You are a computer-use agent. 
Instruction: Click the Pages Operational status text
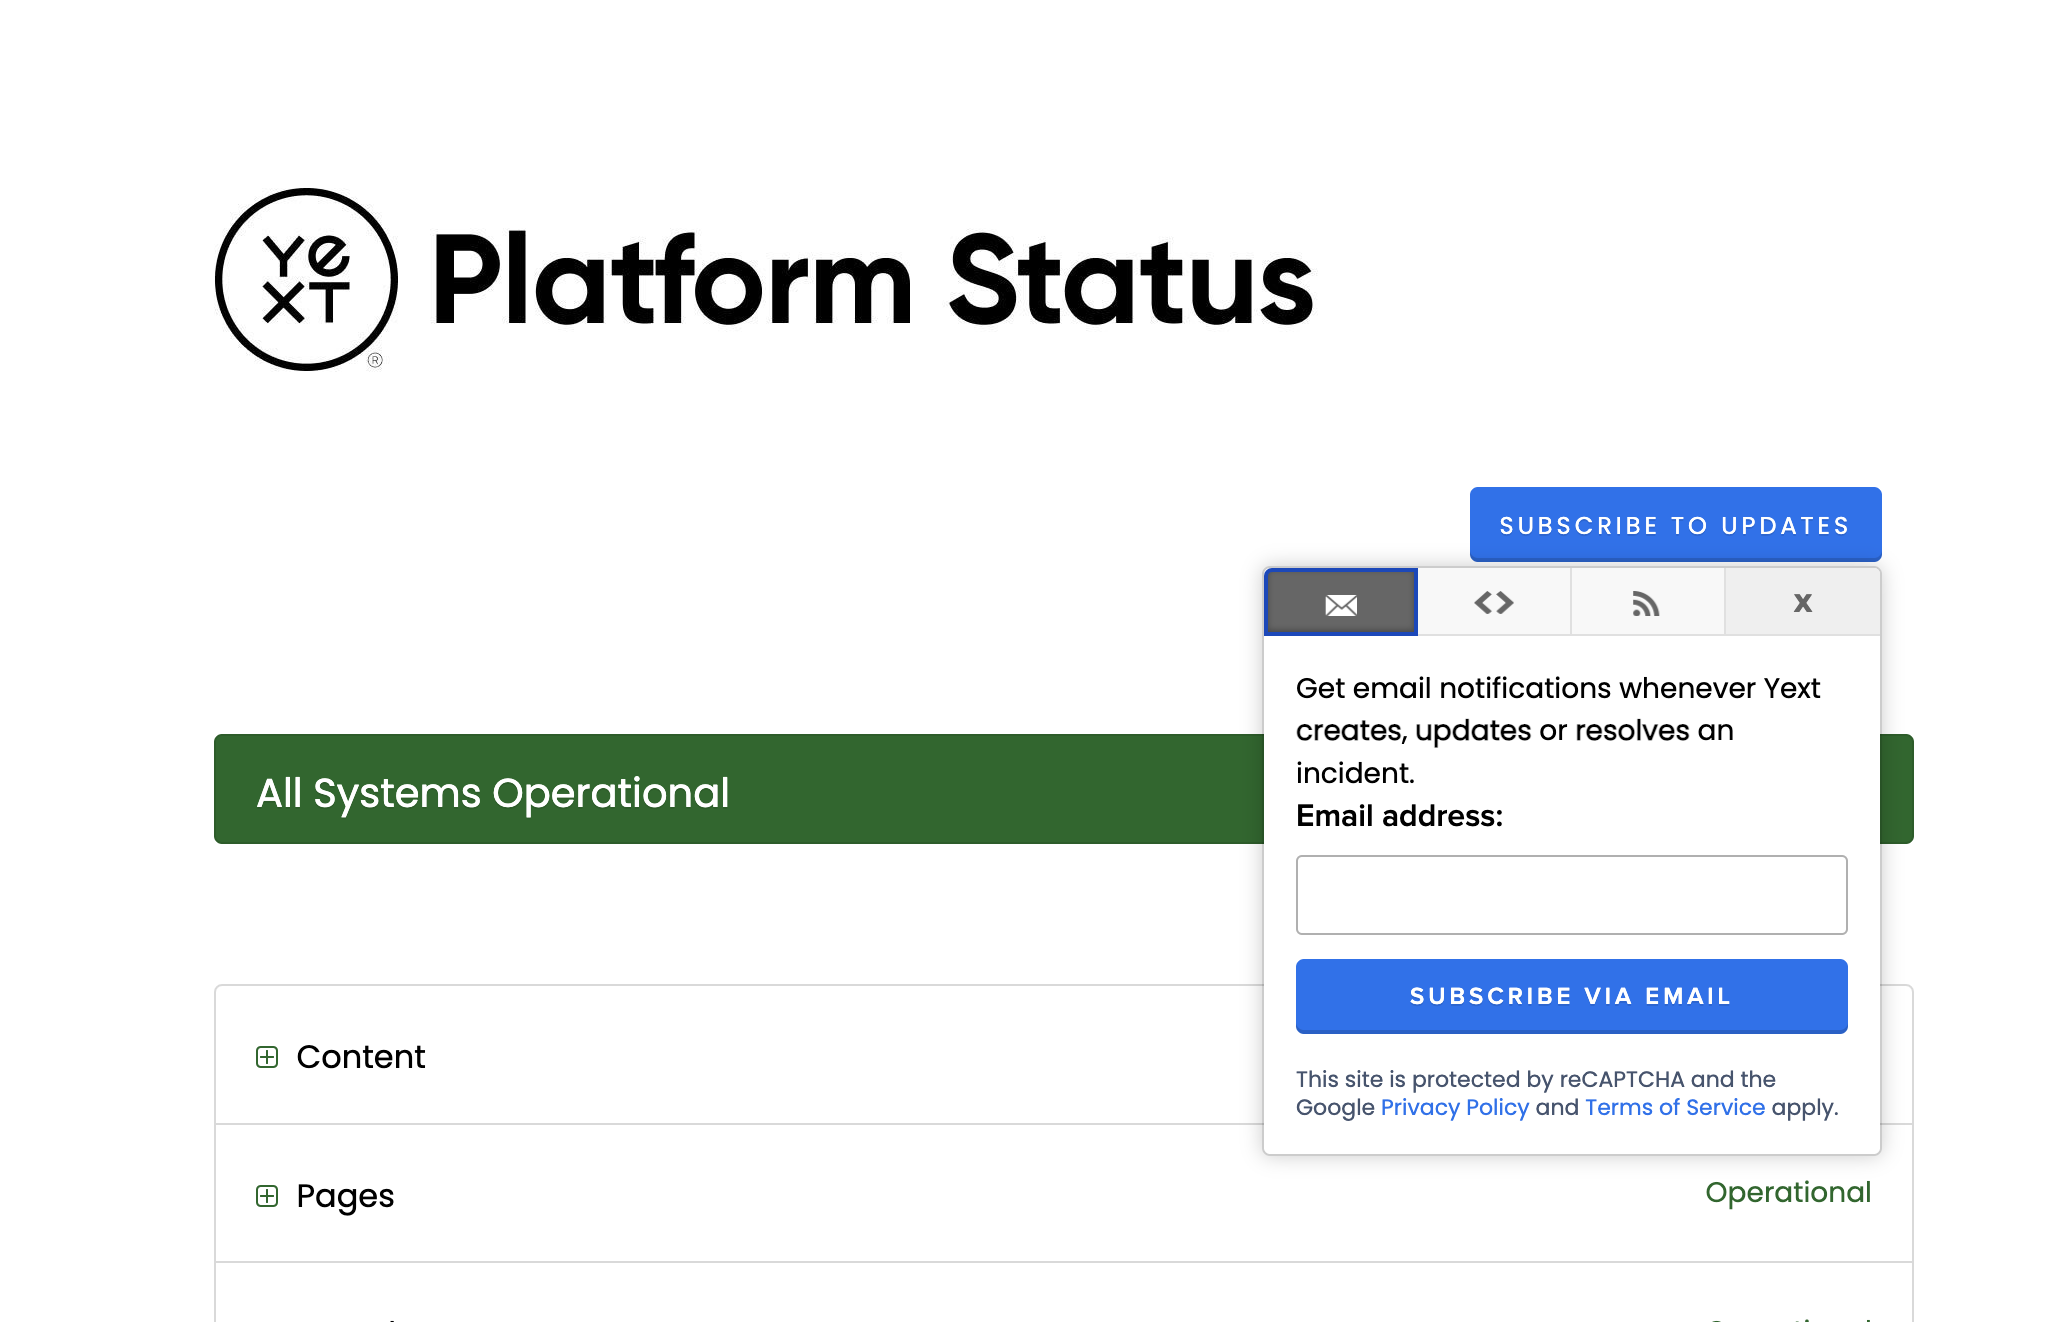(x=1787, y=1192)
